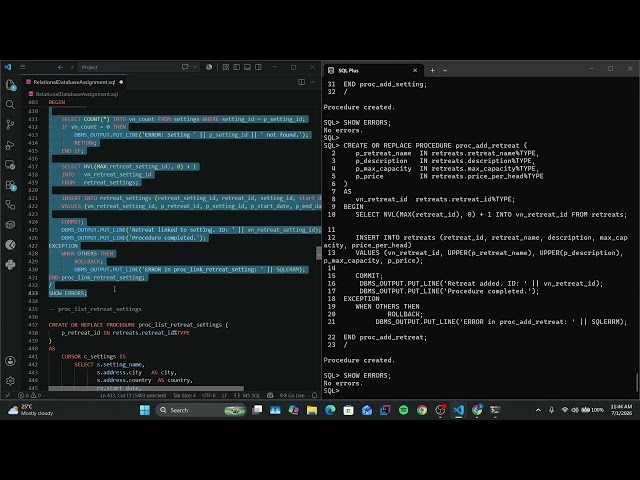The image size is (640, 480).
Task: Open the Windows Start menu
Action: pyautogui.click(x=144, y=410)
